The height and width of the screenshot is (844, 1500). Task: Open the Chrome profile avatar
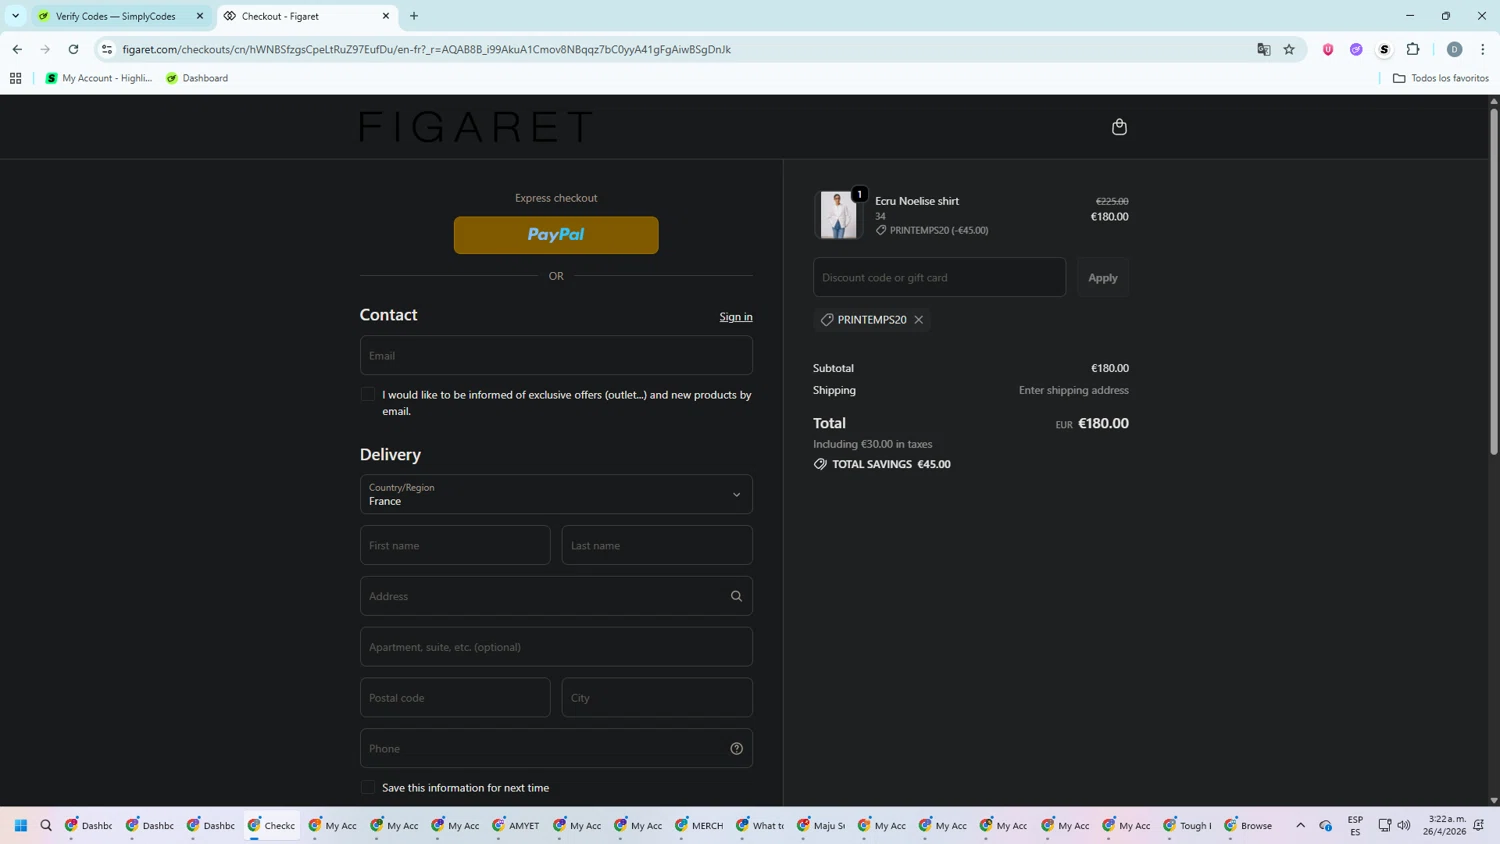point(1454,49)
